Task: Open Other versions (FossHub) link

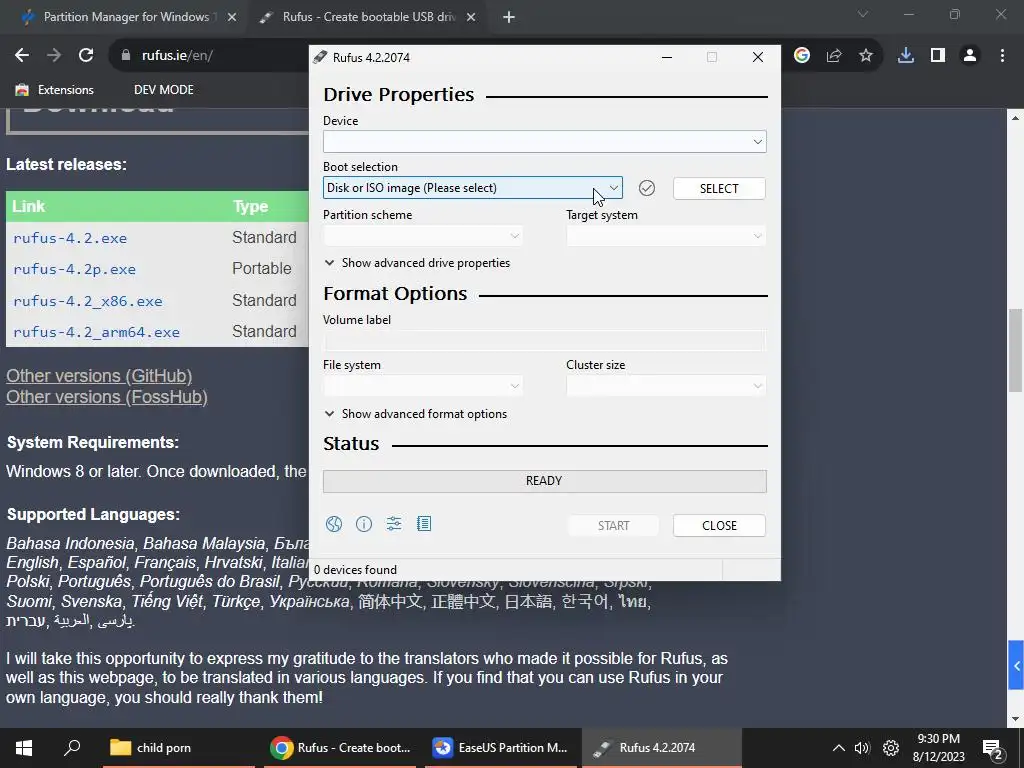Action: 107,397
